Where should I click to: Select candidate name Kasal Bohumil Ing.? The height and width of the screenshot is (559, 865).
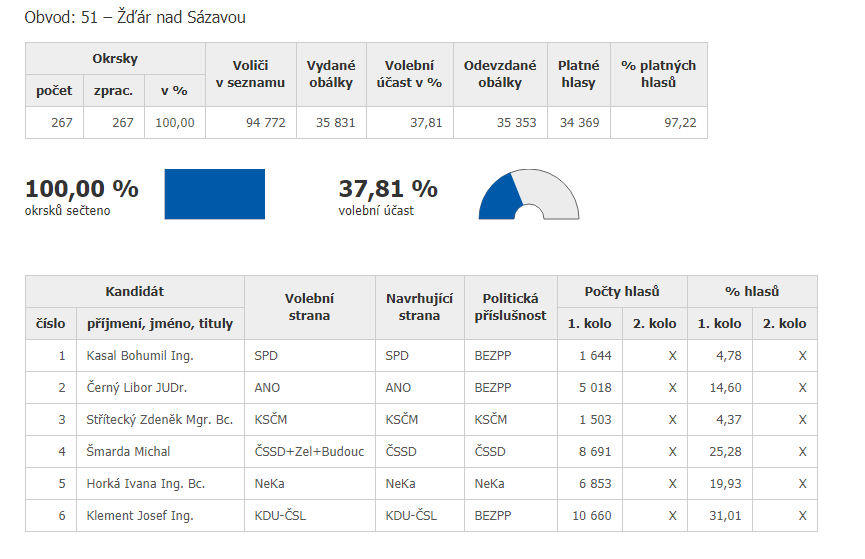140,355
